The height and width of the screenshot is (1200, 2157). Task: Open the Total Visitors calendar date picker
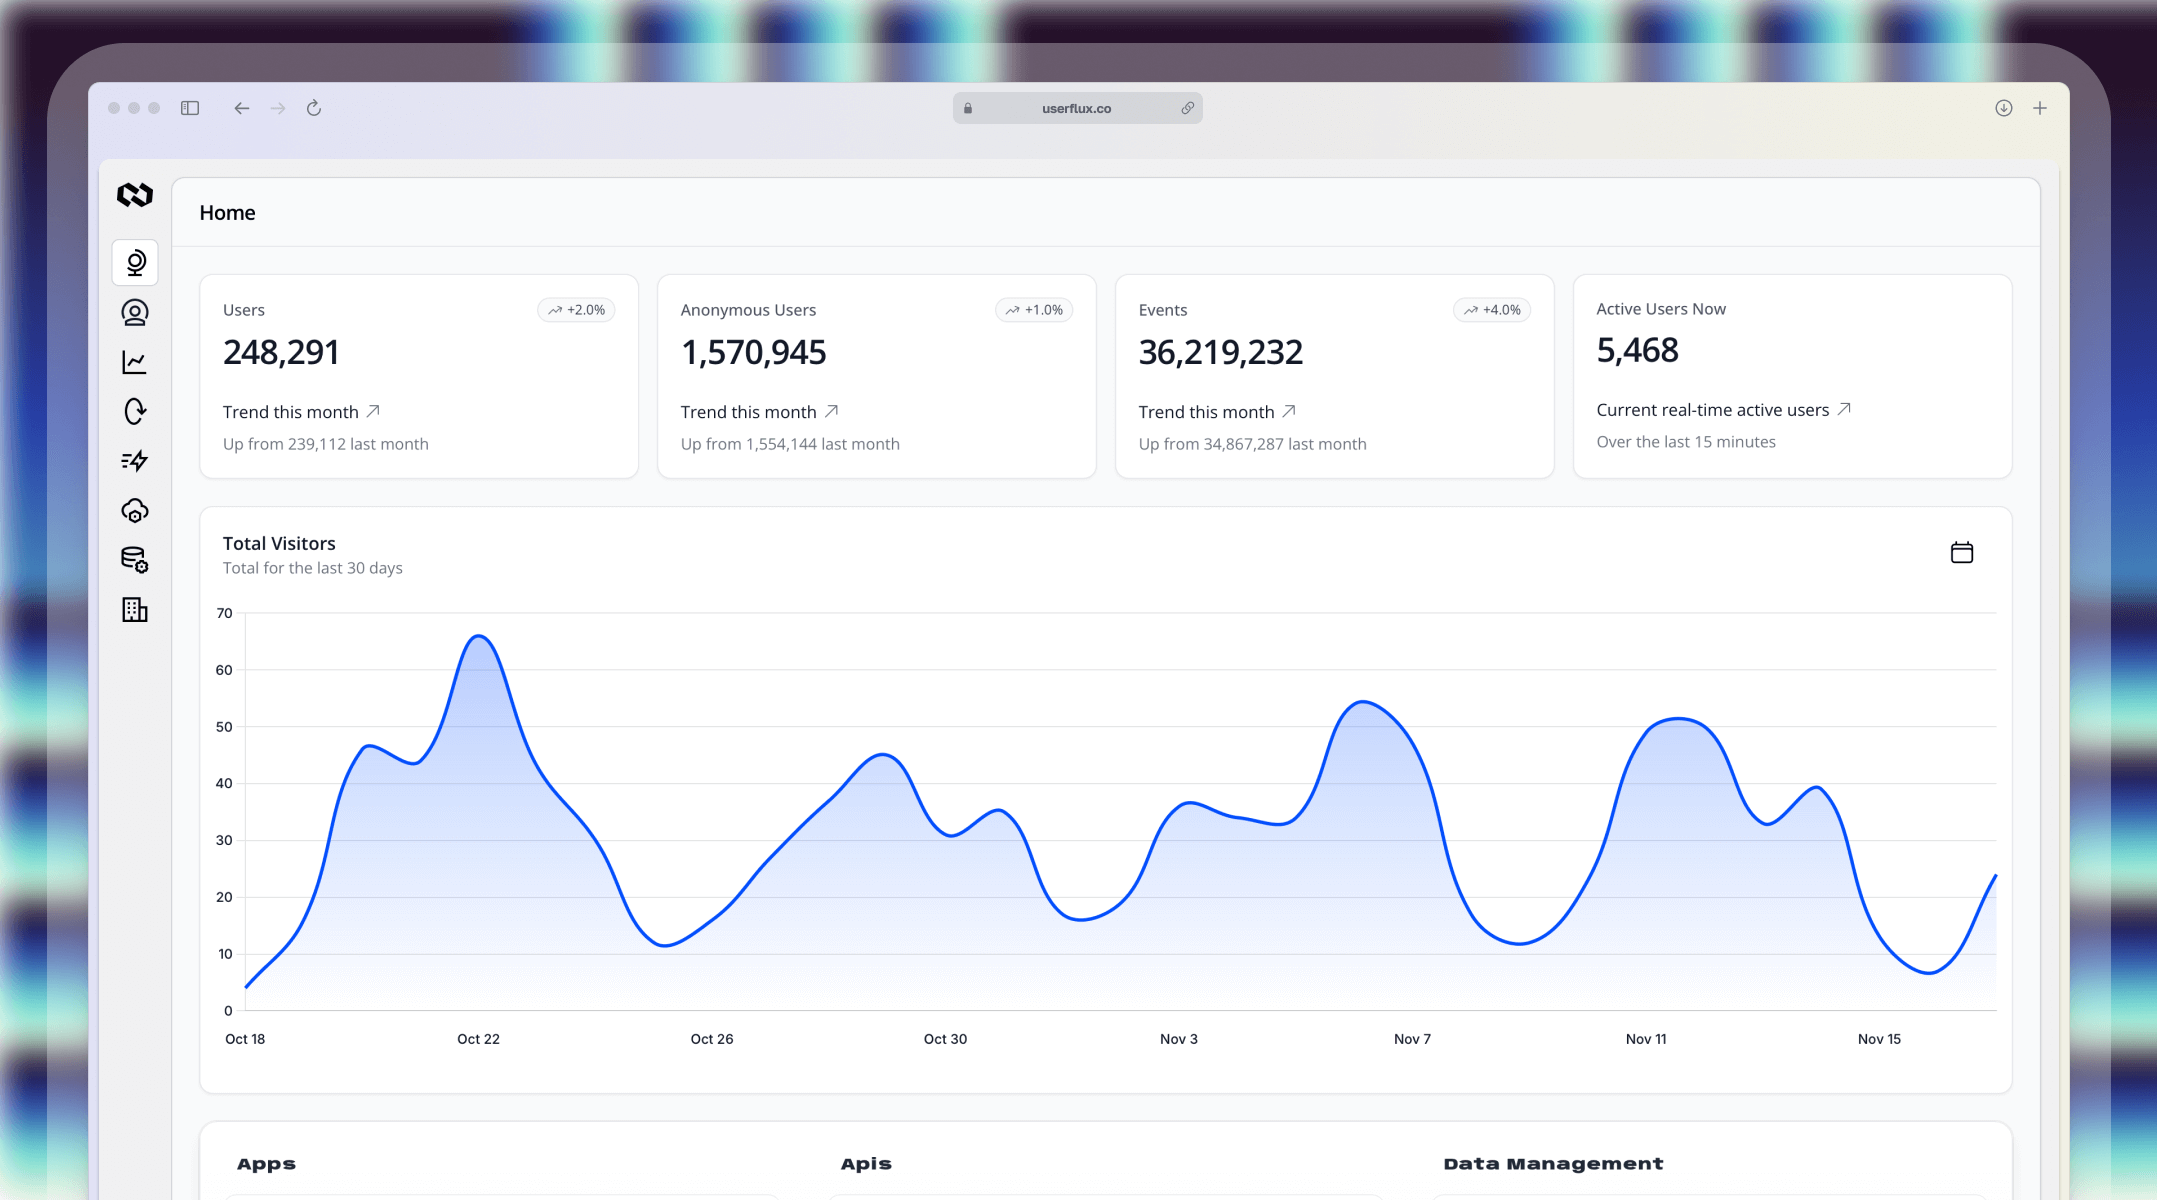coord(1961,553)
